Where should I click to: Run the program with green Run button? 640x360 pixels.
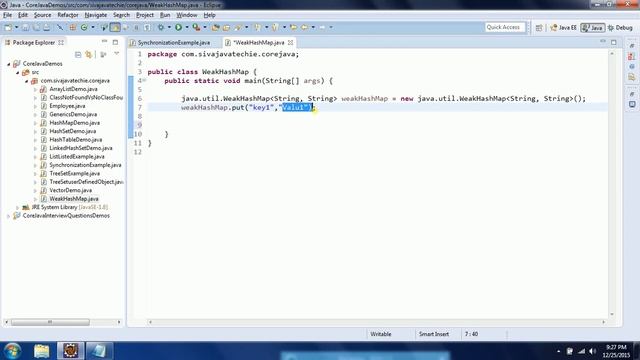(x=178, y=27)
